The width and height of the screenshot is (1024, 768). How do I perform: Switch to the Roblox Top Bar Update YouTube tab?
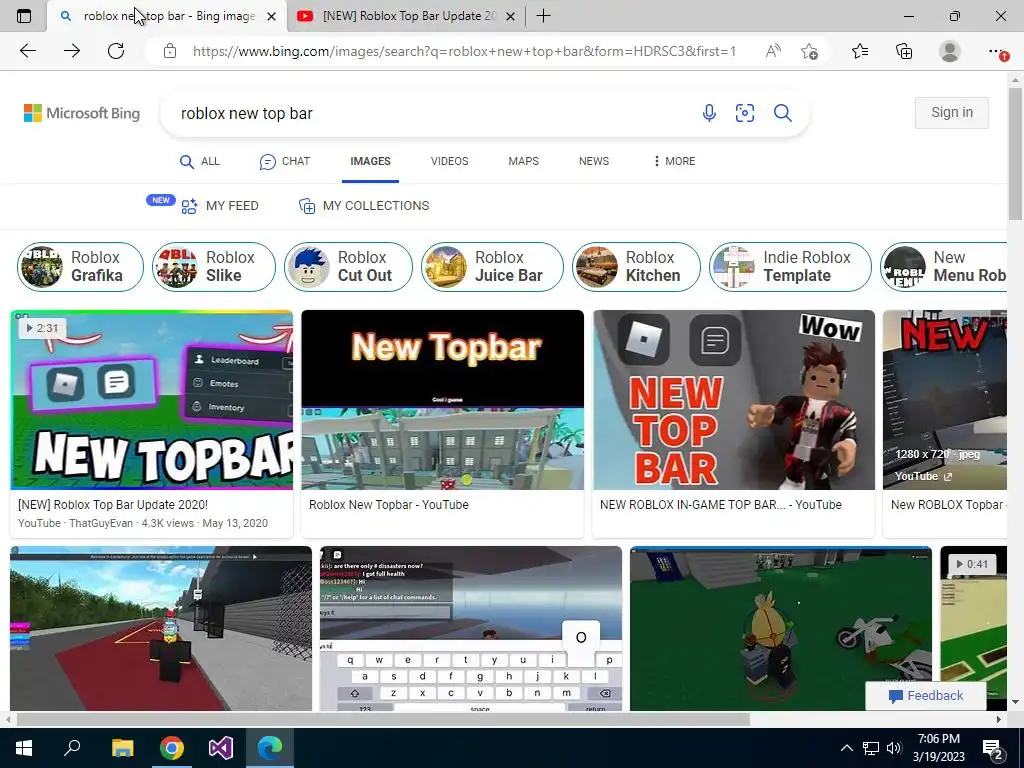(406, 16)
